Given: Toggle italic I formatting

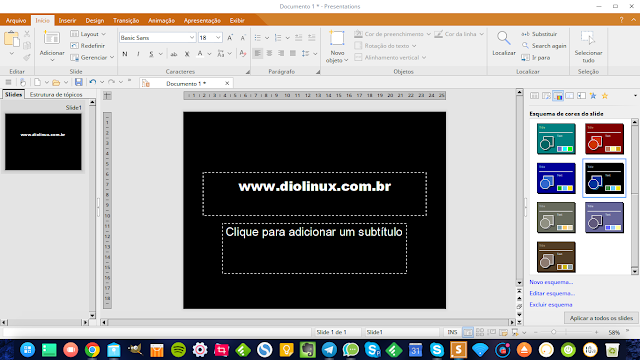Looking at the screenshot, I should 138,54.
